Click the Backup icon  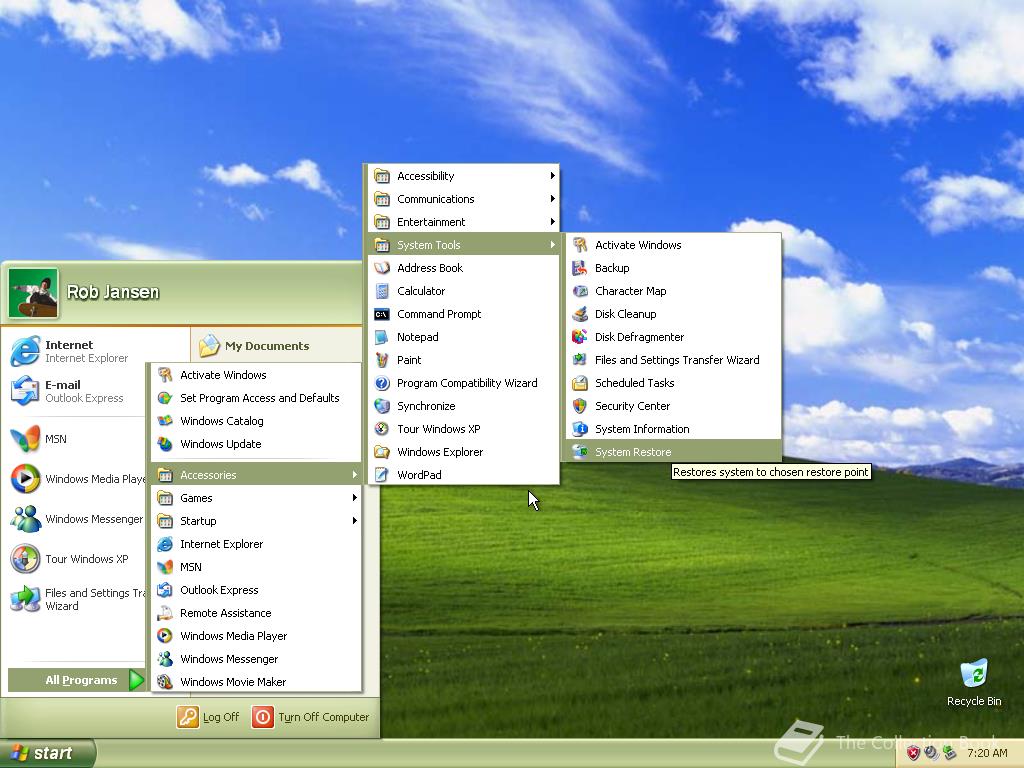[x=579, y=268]
